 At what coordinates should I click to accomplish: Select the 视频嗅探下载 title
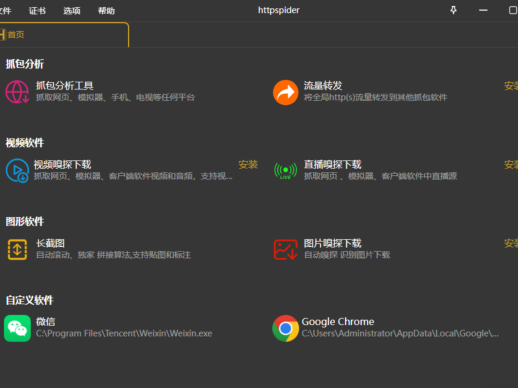[62, 165]
